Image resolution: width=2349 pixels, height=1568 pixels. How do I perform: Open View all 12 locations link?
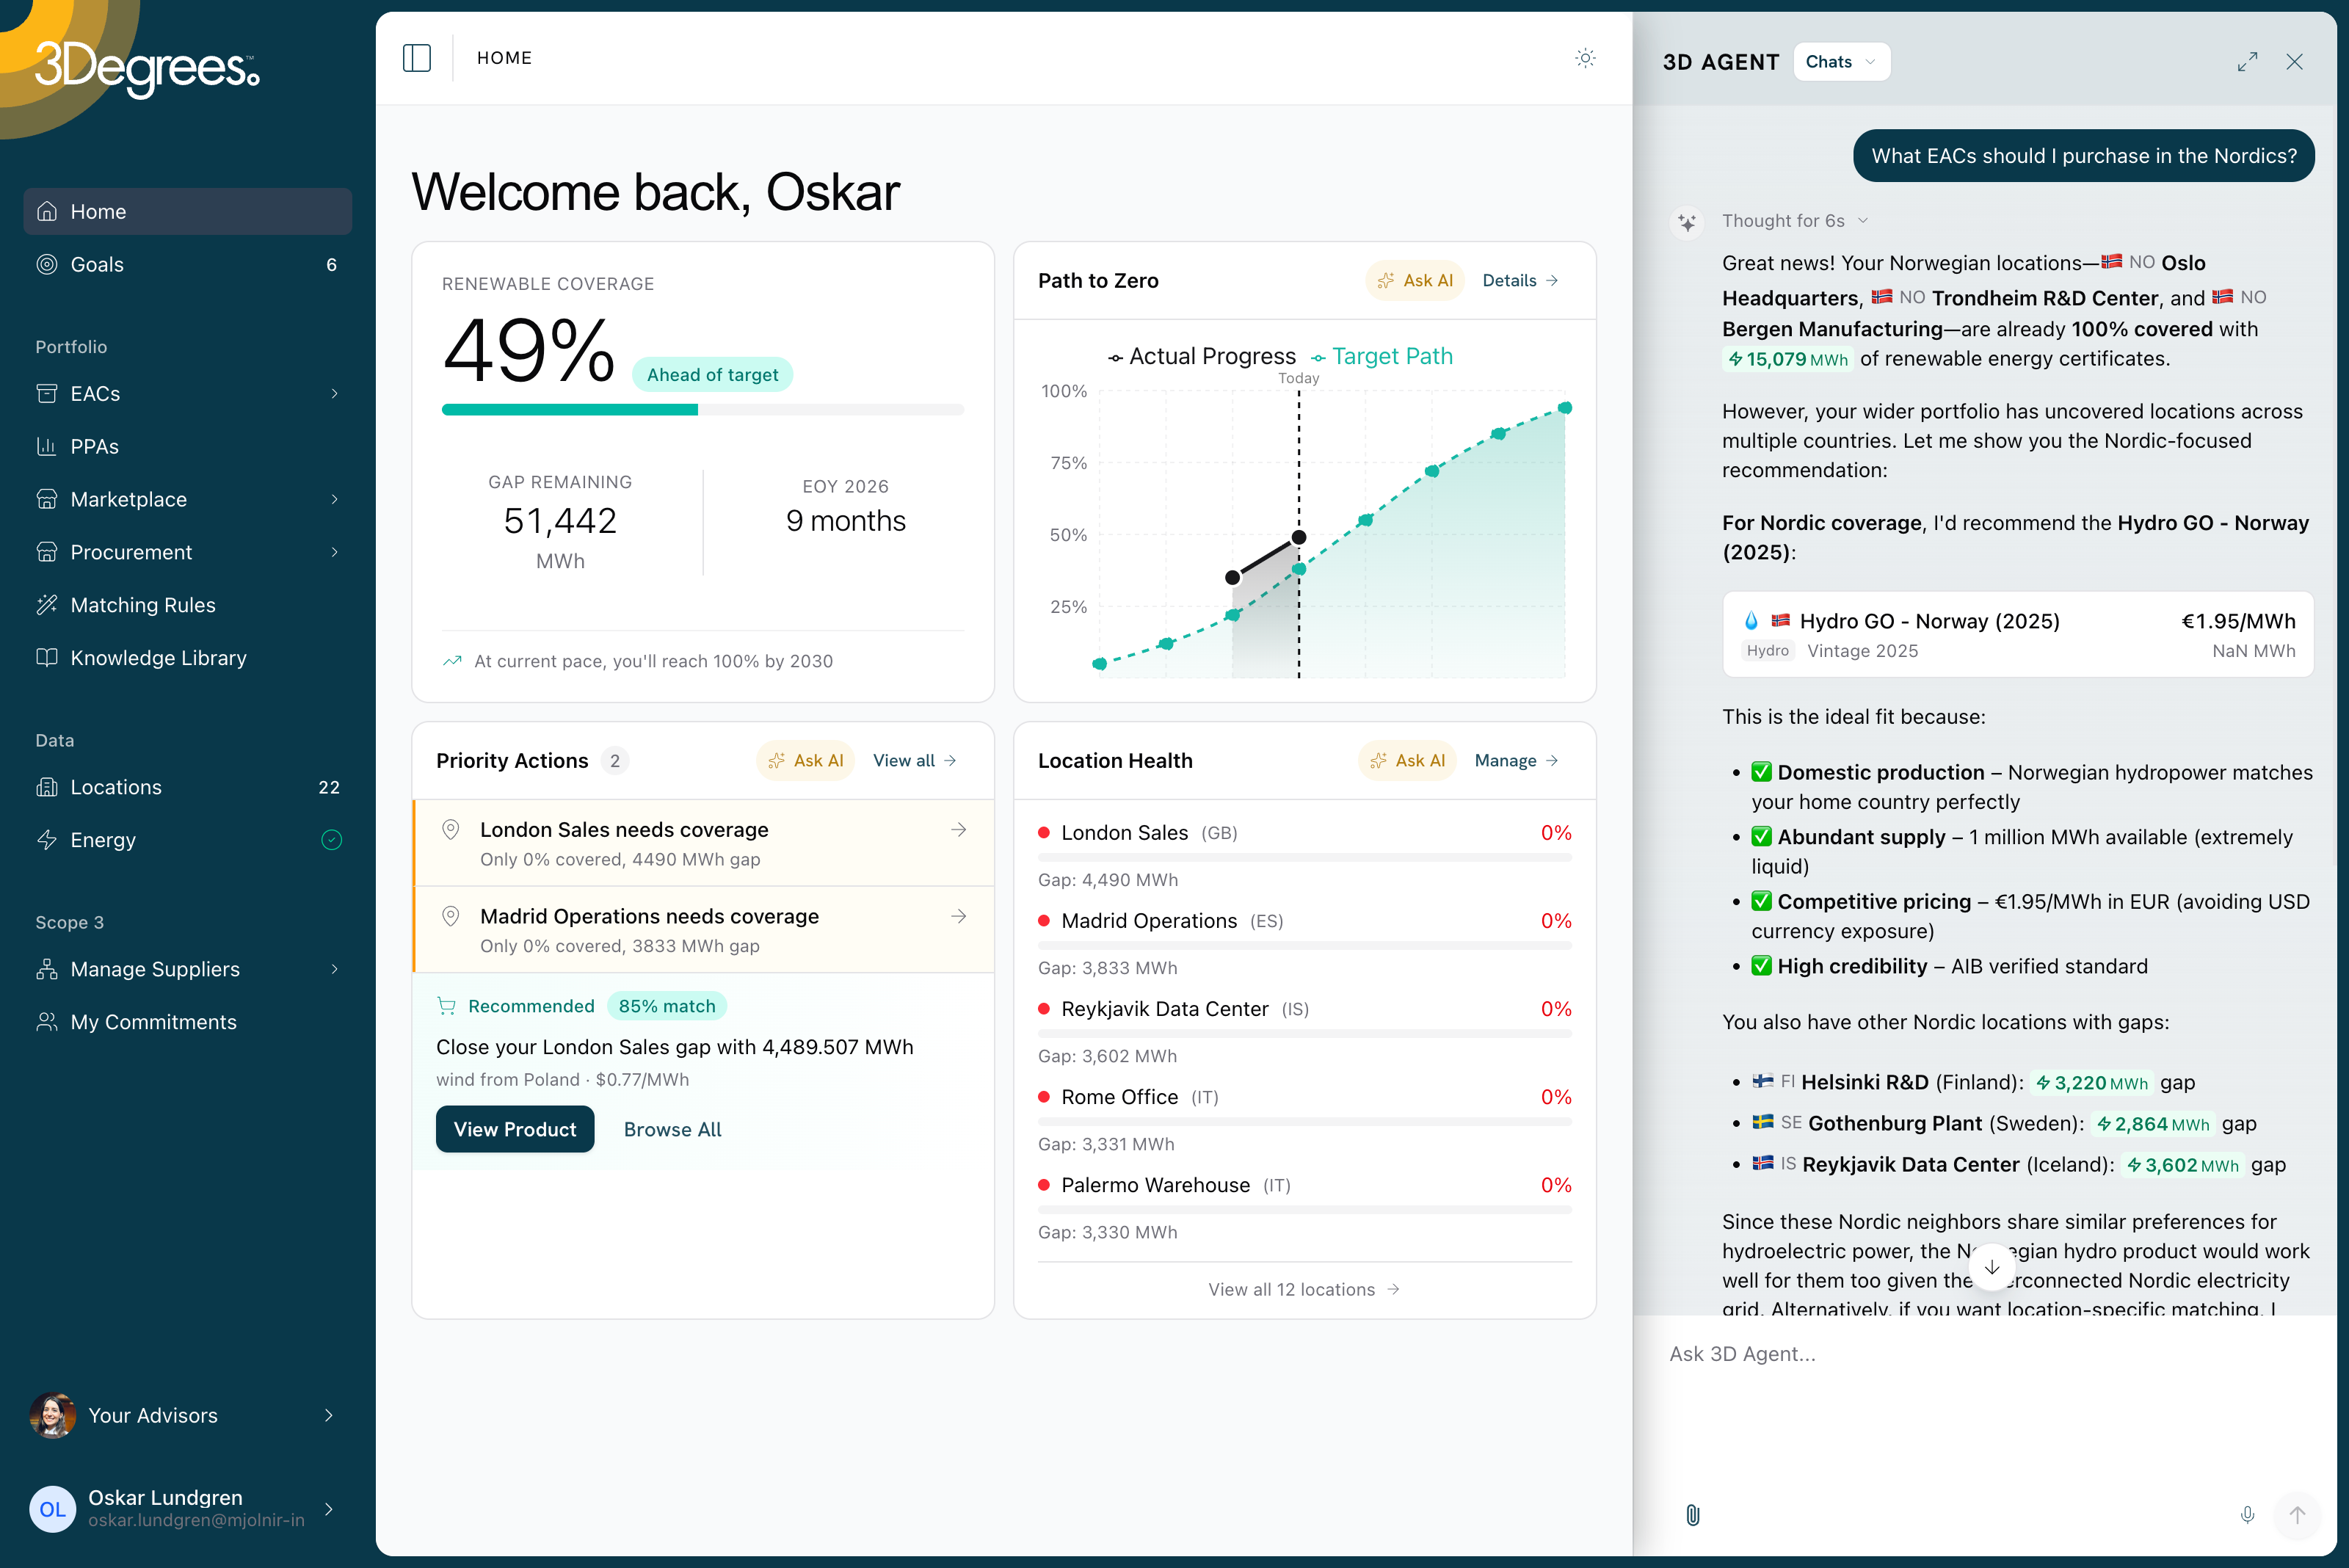[1303, 1290]
